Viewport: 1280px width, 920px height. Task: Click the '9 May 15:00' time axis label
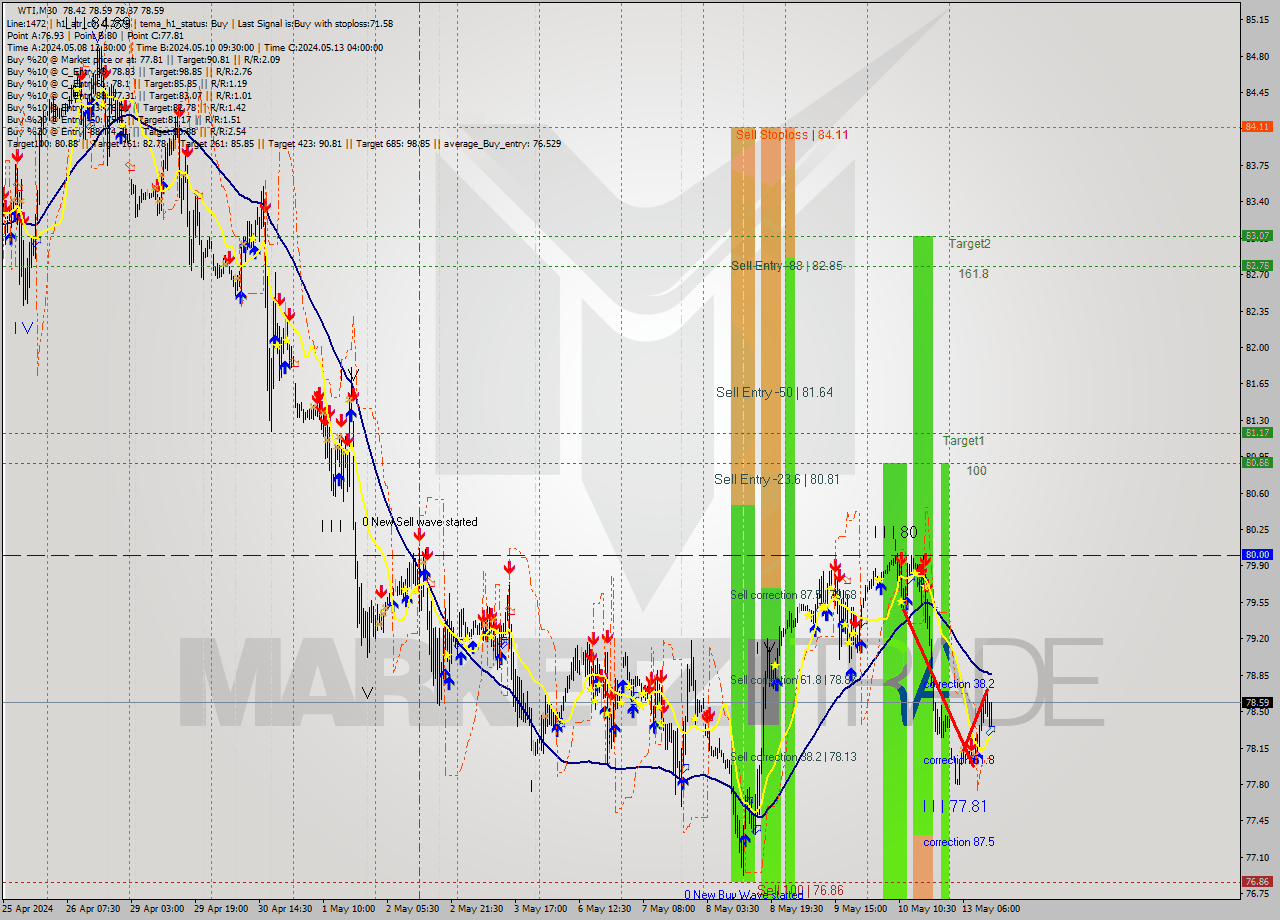click(861, 909)
